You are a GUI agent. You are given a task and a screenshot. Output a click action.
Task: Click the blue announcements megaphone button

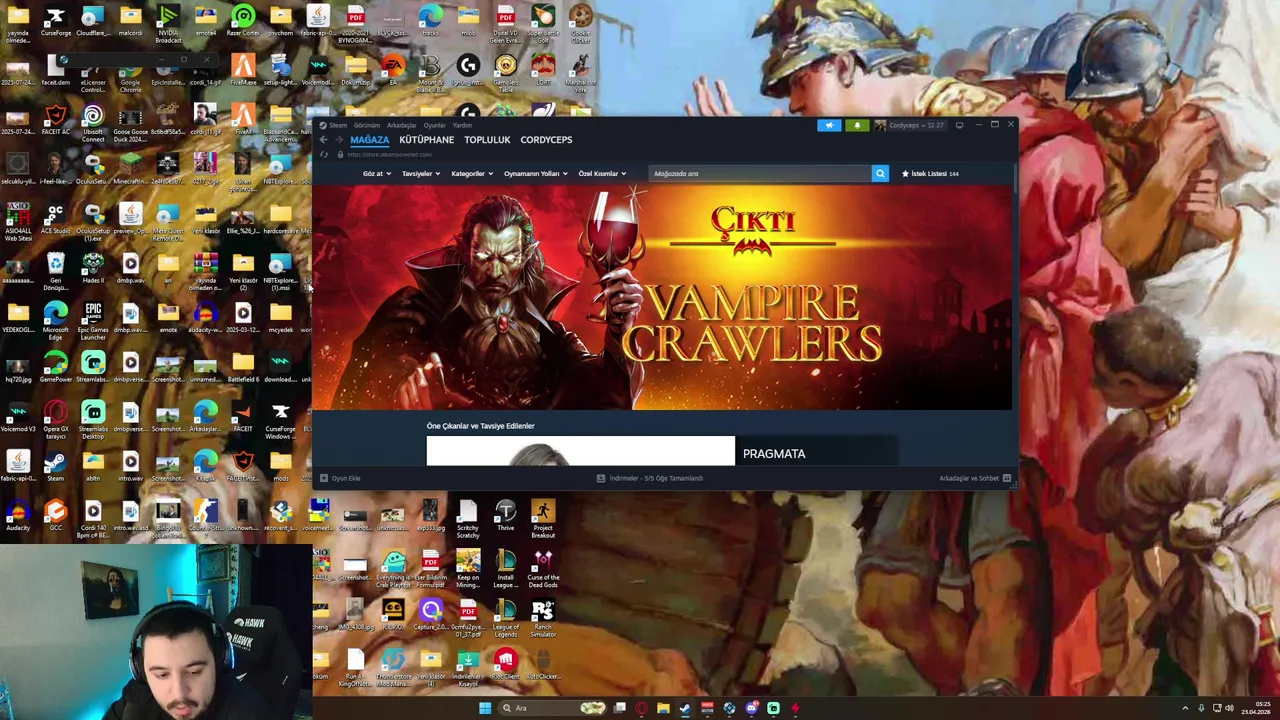(829, 126)
